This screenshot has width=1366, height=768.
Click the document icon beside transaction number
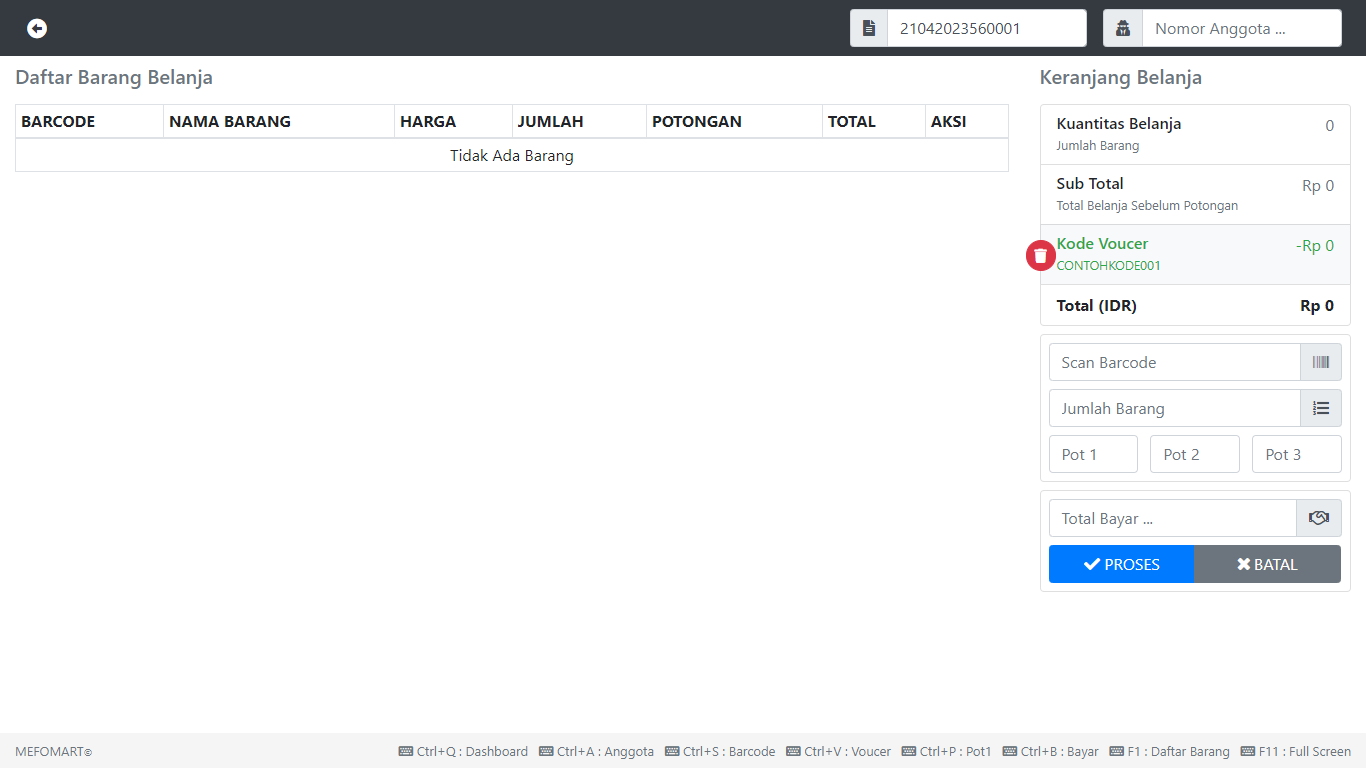pyautogui.click(x=869, y=28)
